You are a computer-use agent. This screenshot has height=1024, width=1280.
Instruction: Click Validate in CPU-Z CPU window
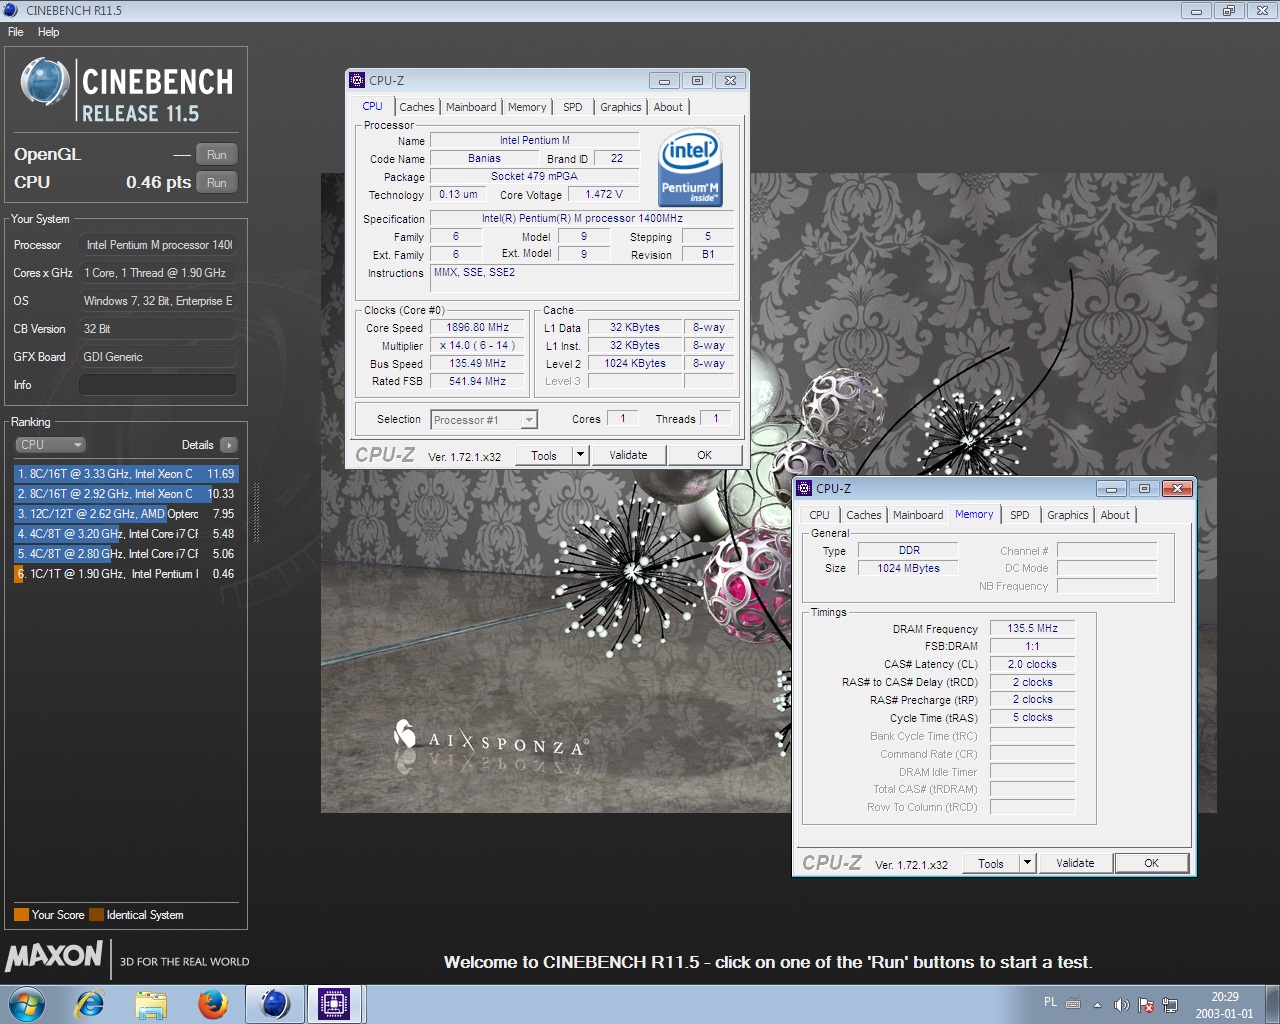click(628, 455)
